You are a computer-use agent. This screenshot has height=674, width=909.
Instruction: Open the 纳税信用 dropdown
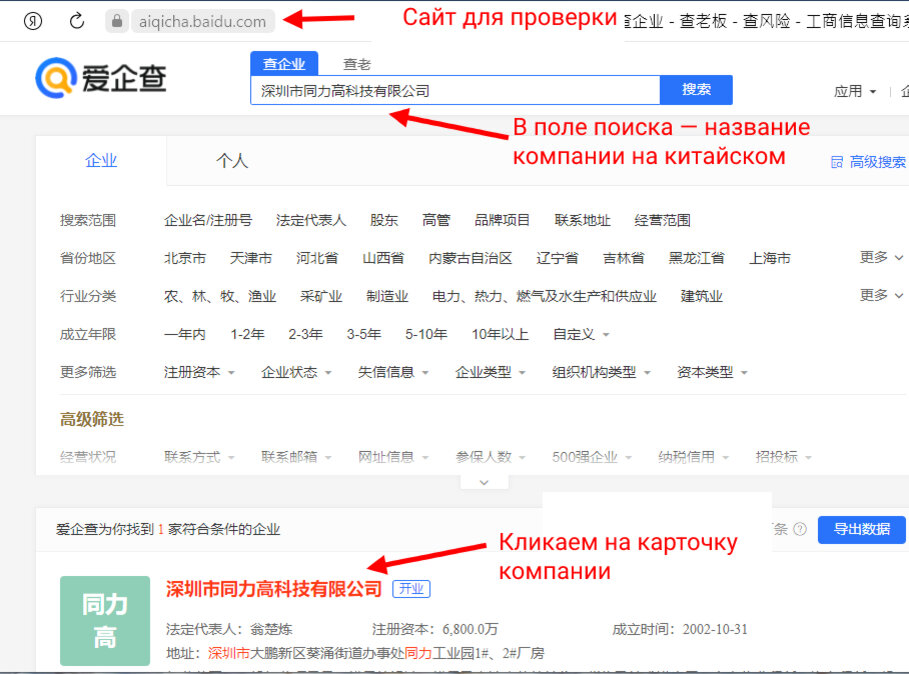pyautogui.click(x=693, y=457)
